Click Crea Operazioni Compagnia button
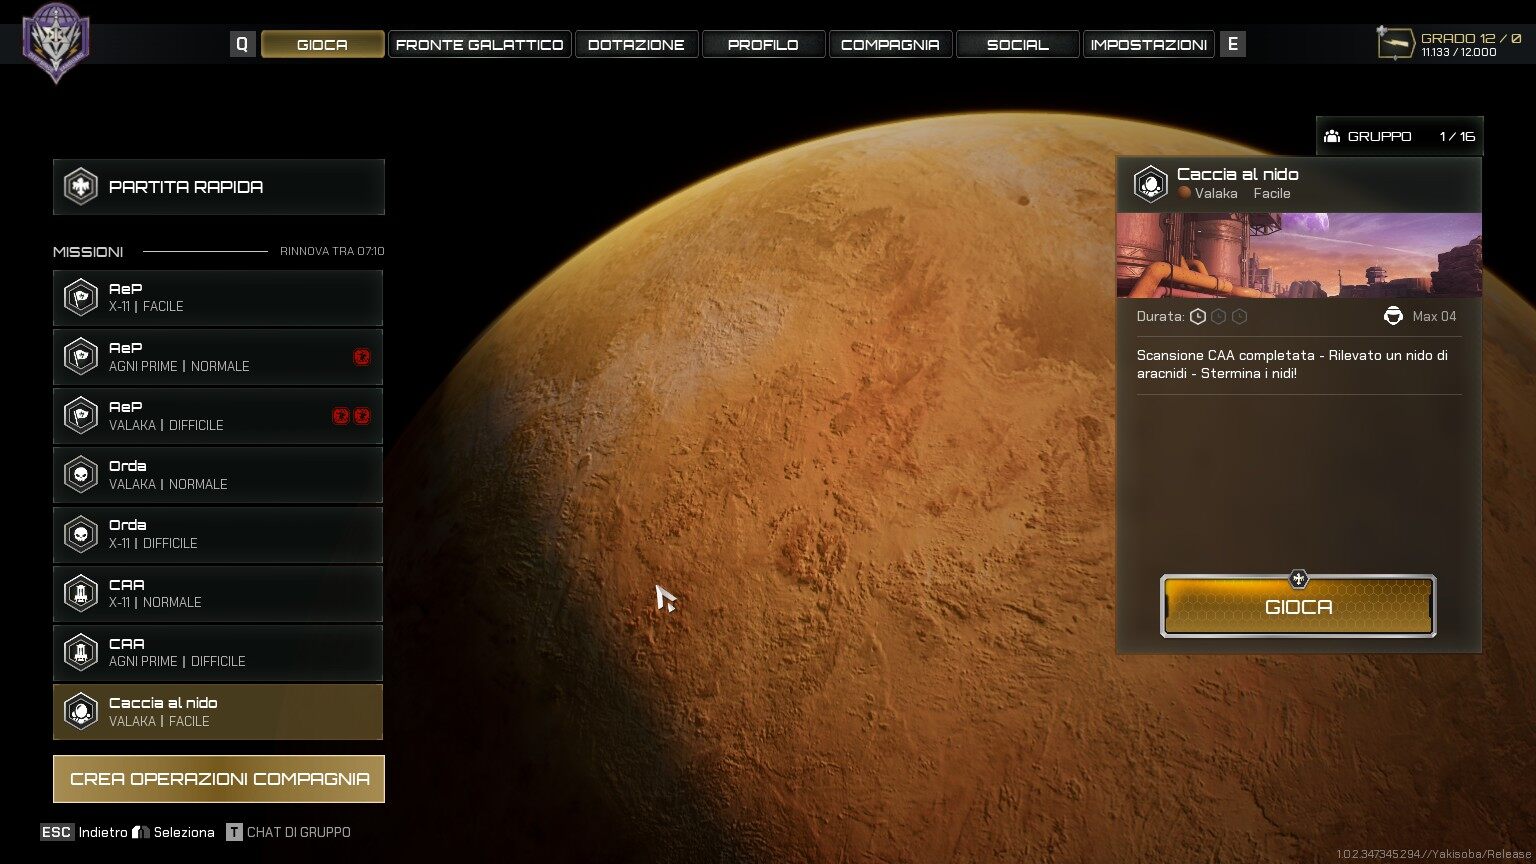 [219, 779]
